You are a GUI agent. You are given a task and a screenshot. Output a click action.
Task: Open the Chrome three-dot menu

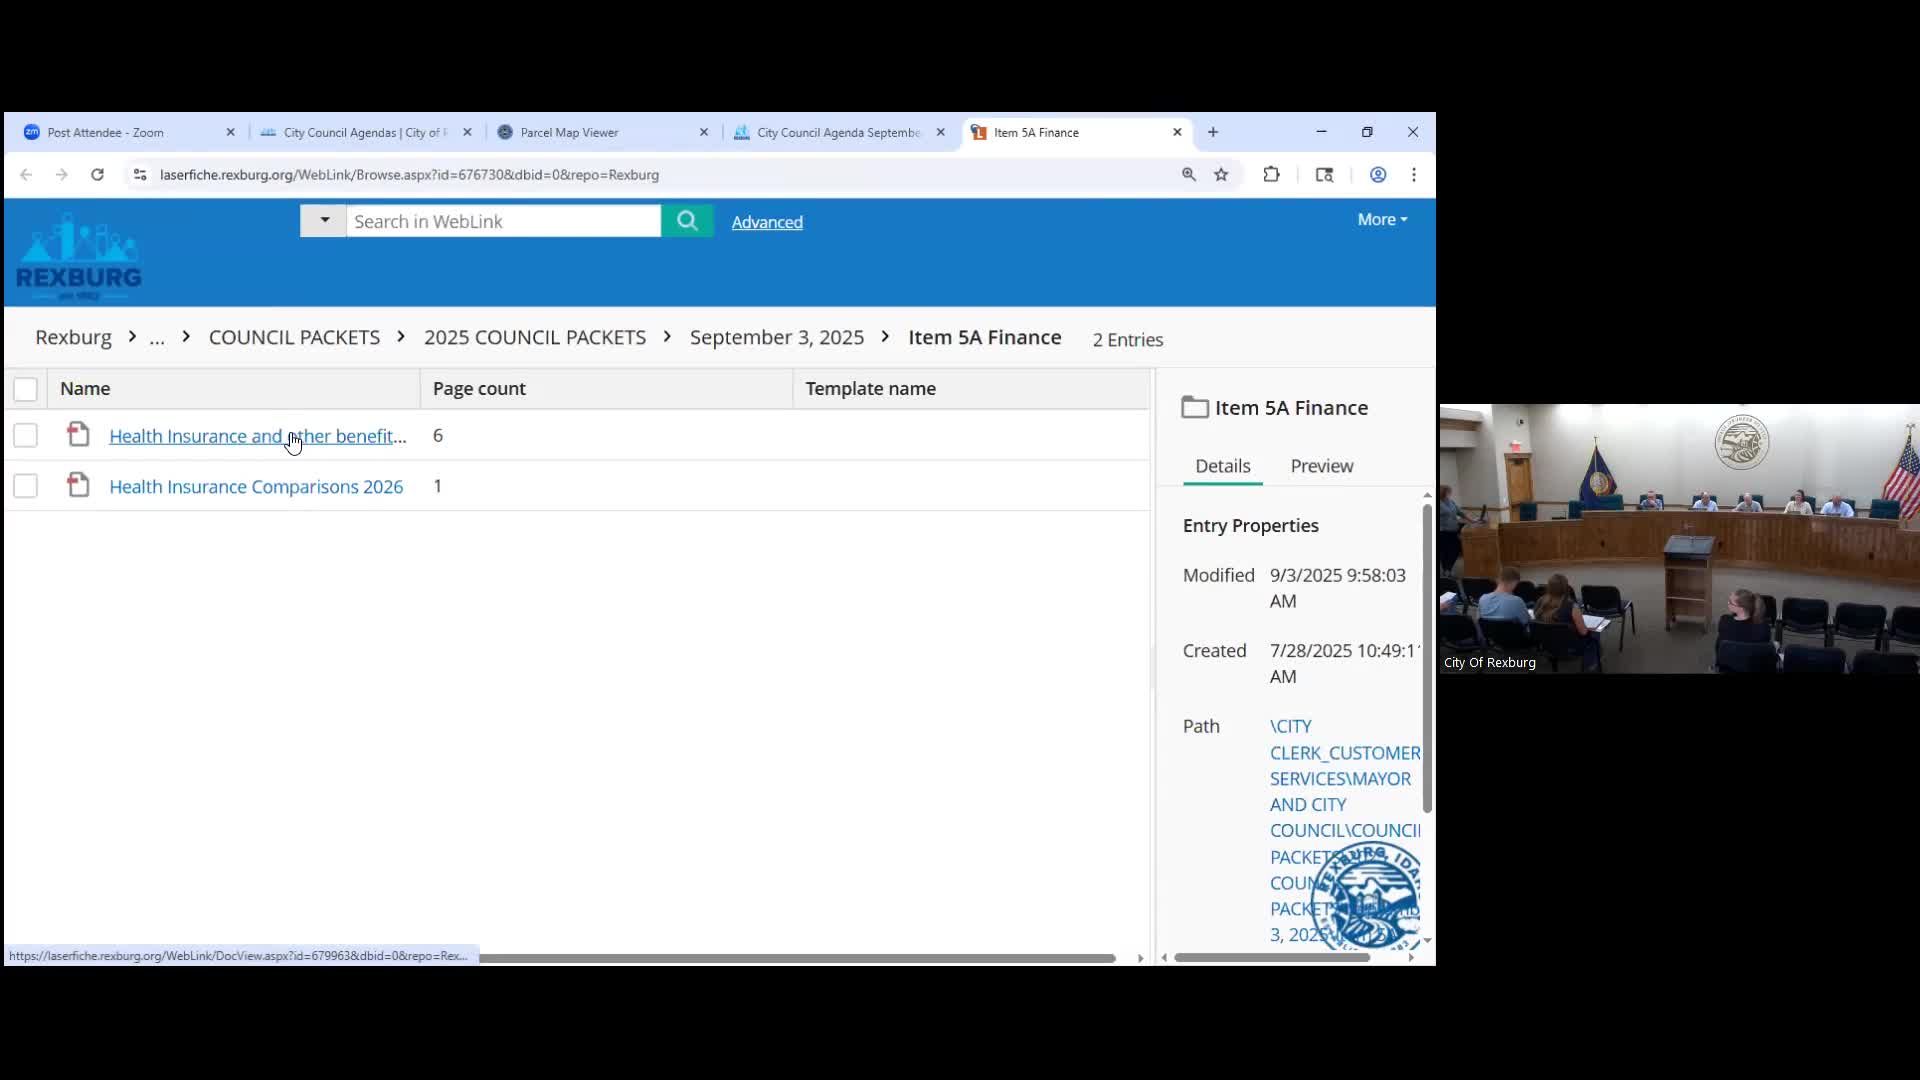(x=1414, y=174)
